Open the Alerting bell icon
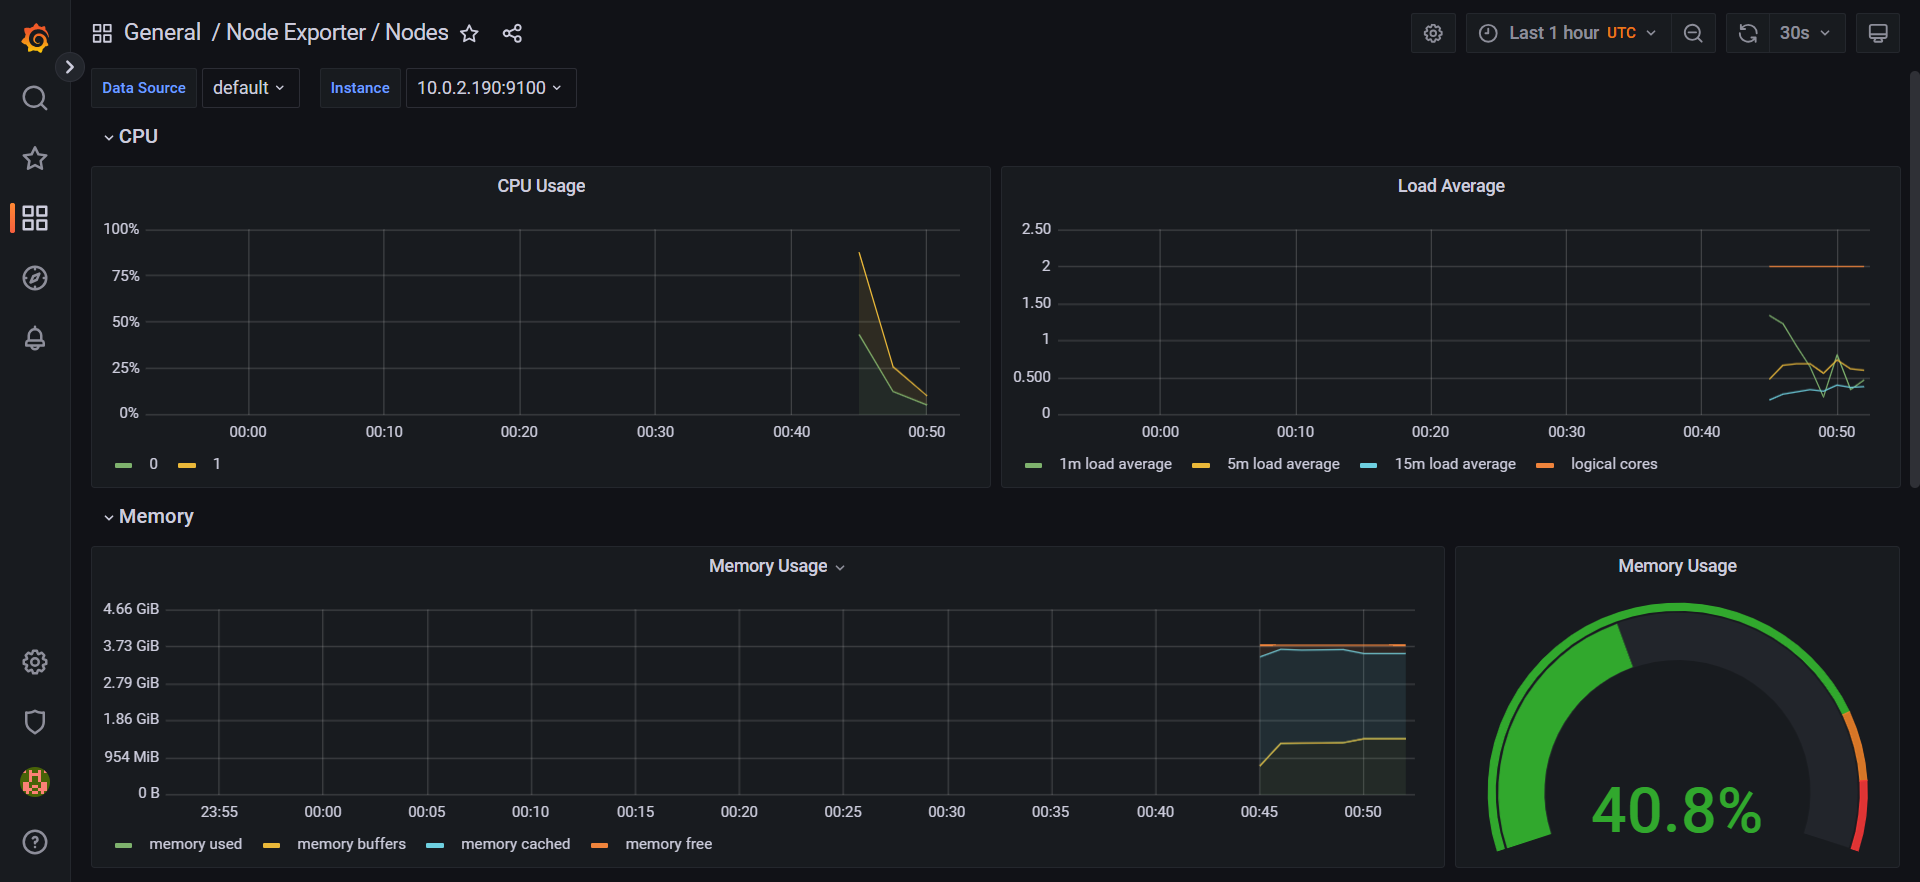 point(35,338)
